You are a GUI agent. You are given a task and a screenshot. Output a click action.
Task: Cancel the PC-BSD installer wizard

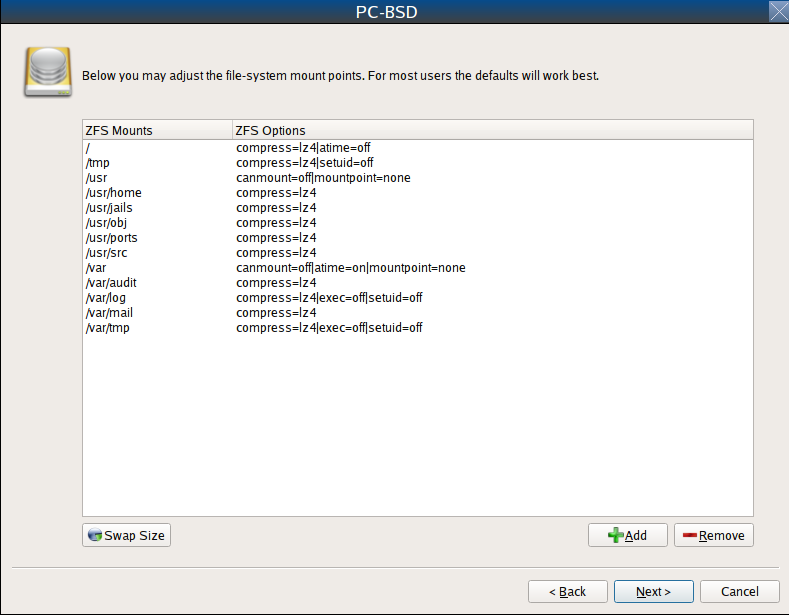[x=740, y=591]
